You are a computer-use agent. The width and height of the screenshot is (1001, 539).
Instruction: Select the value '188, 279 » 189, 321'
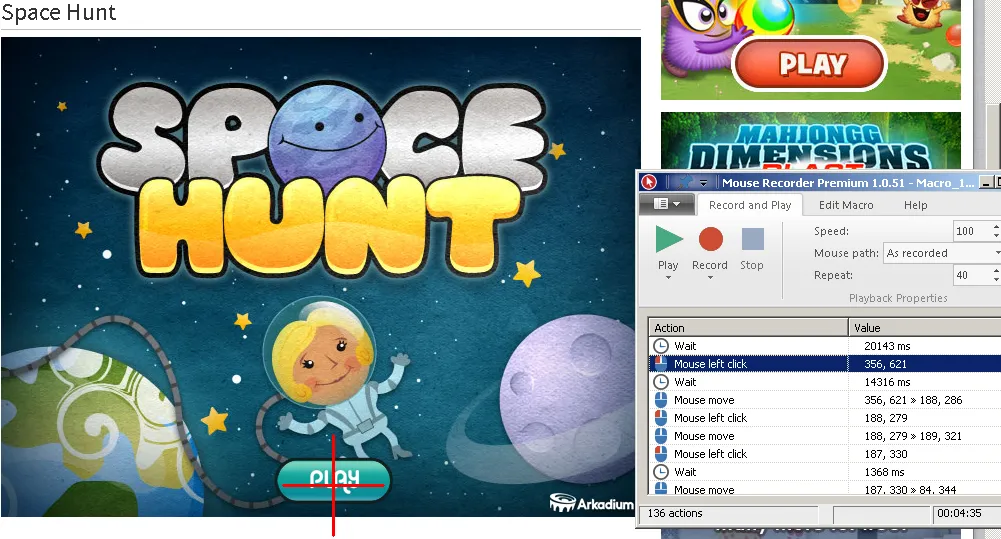coord(913,436)
